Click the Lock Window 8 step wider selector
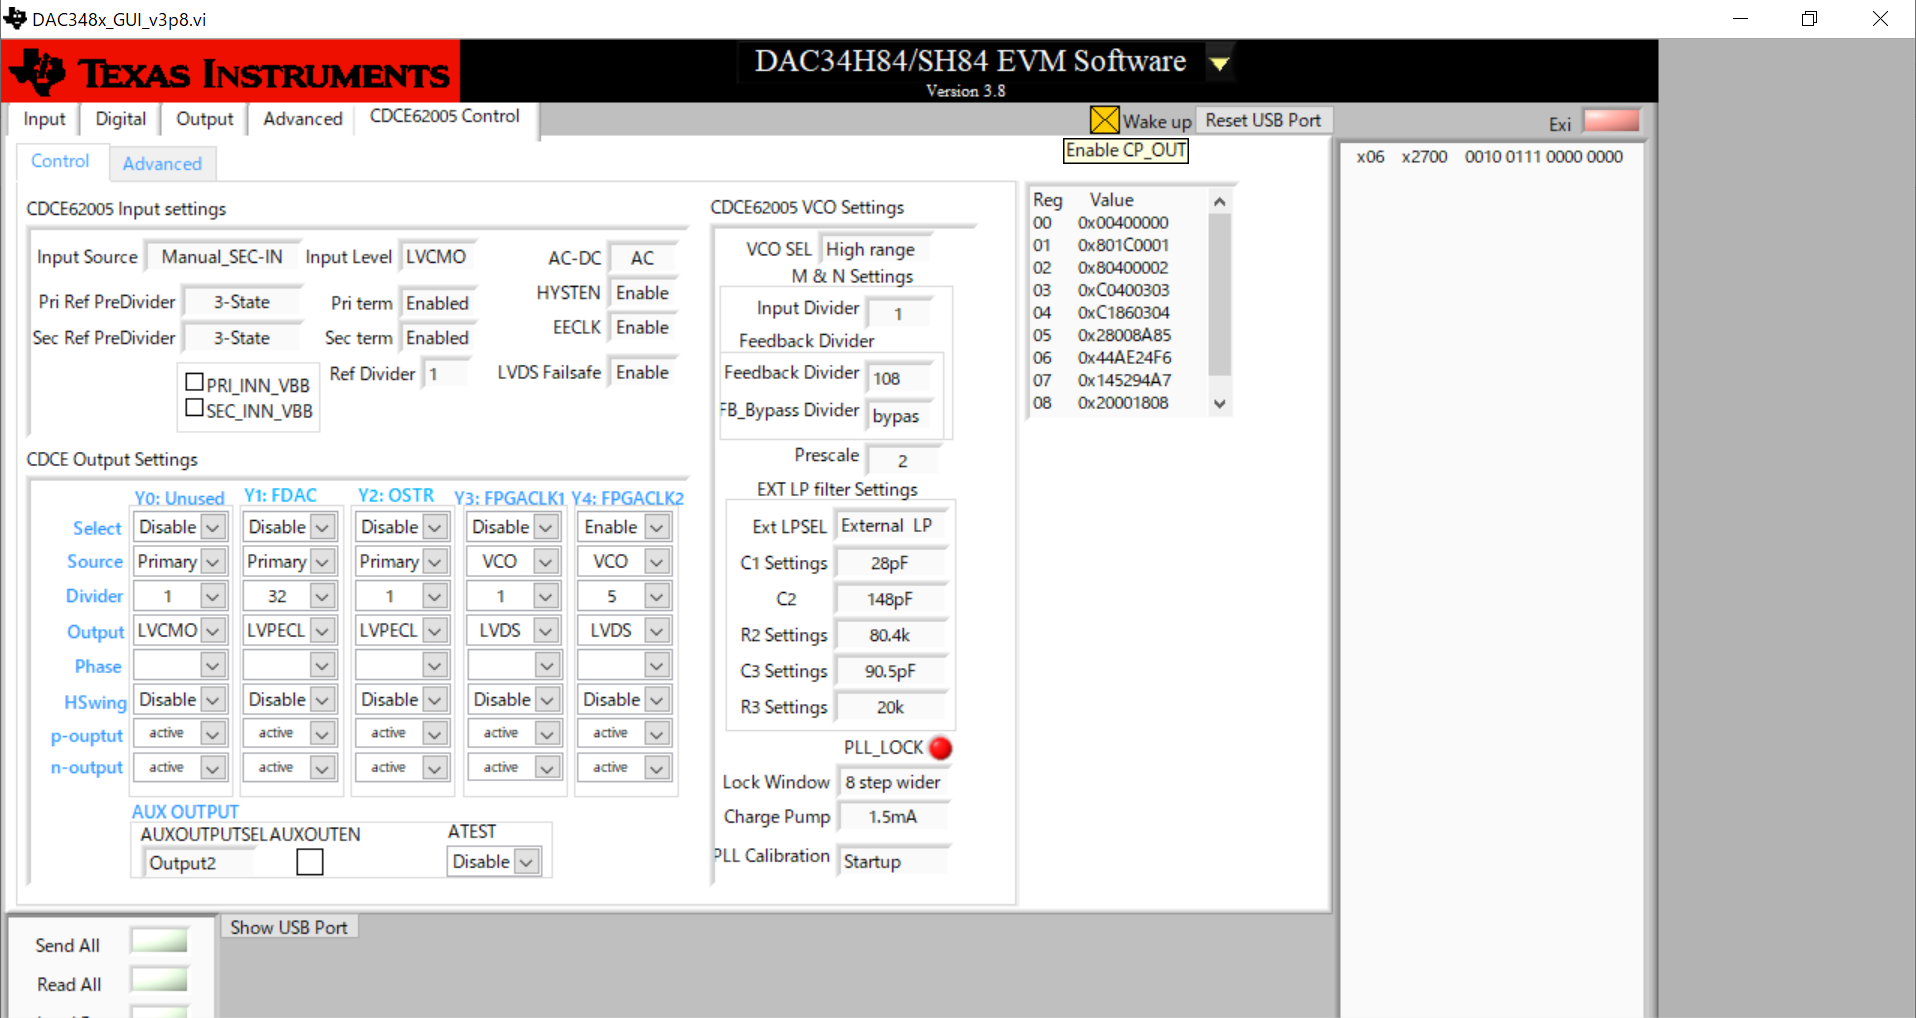Screen dimensions: 1916x1018 [x=892, y=782]
